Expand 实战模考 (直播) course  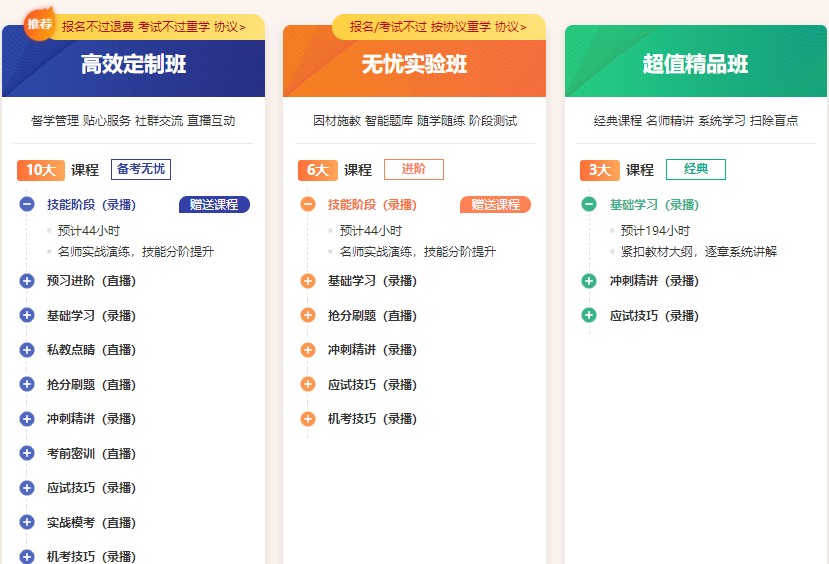(27, 522)
